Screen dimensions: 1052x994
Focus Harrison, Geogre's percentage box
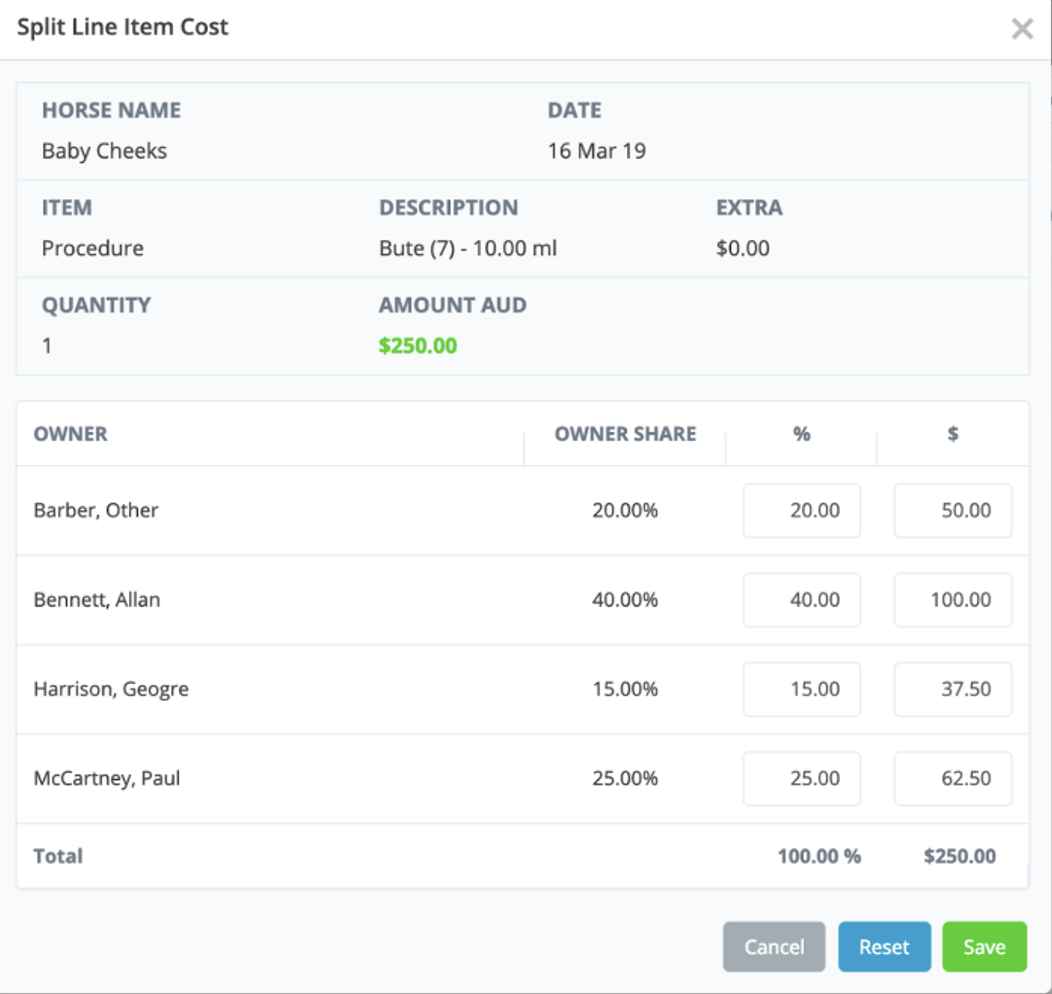[801, 689]
